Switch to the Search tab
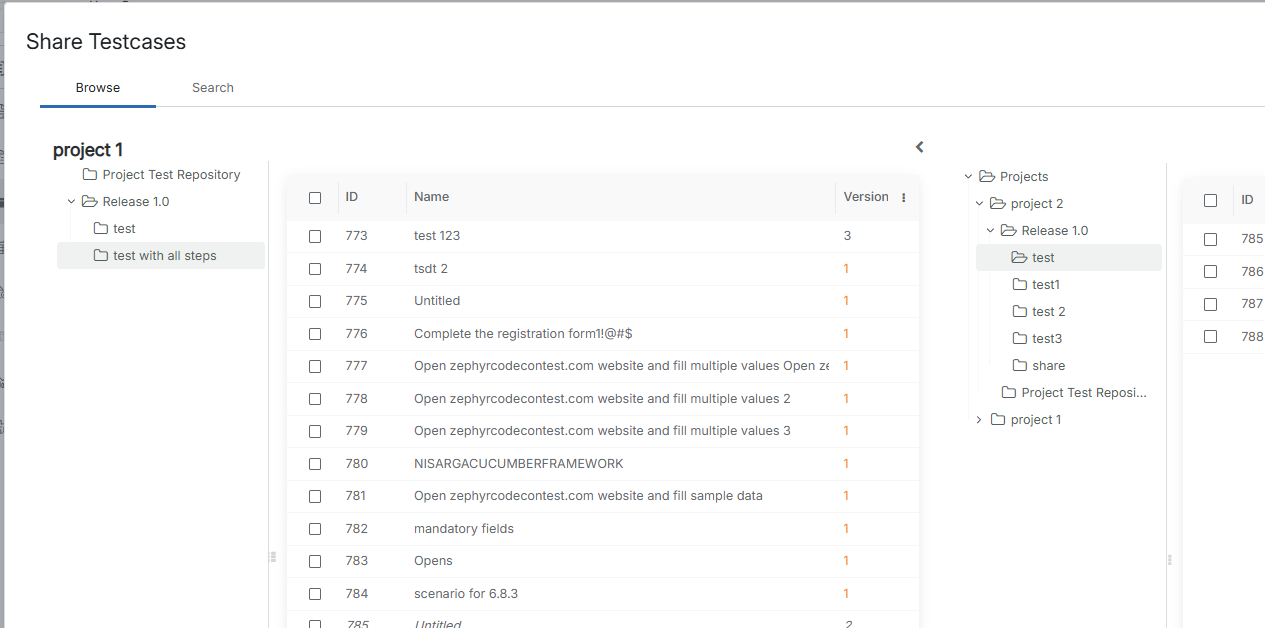This screenshot has height=628, width=1265. pyautogui.click(x=212, y=88)
